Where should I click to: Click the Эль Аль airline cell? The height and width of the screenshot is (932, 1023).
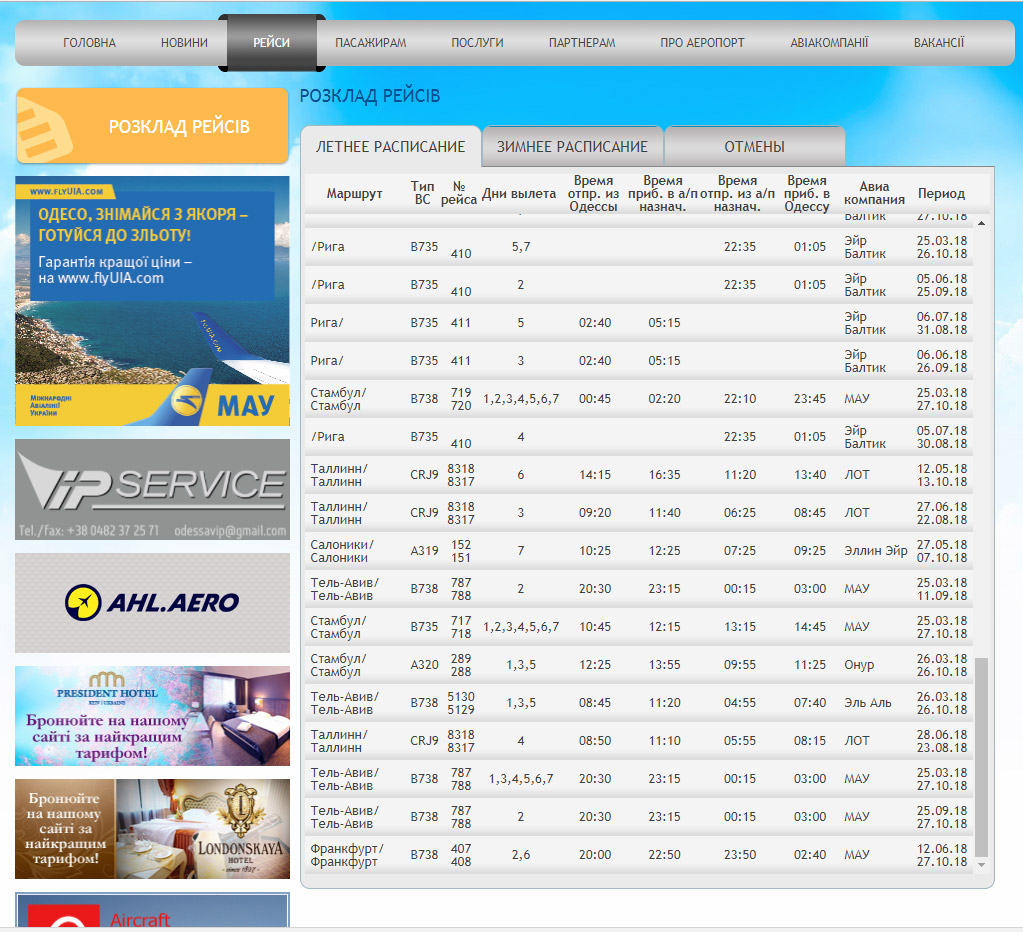pos(868,703)
